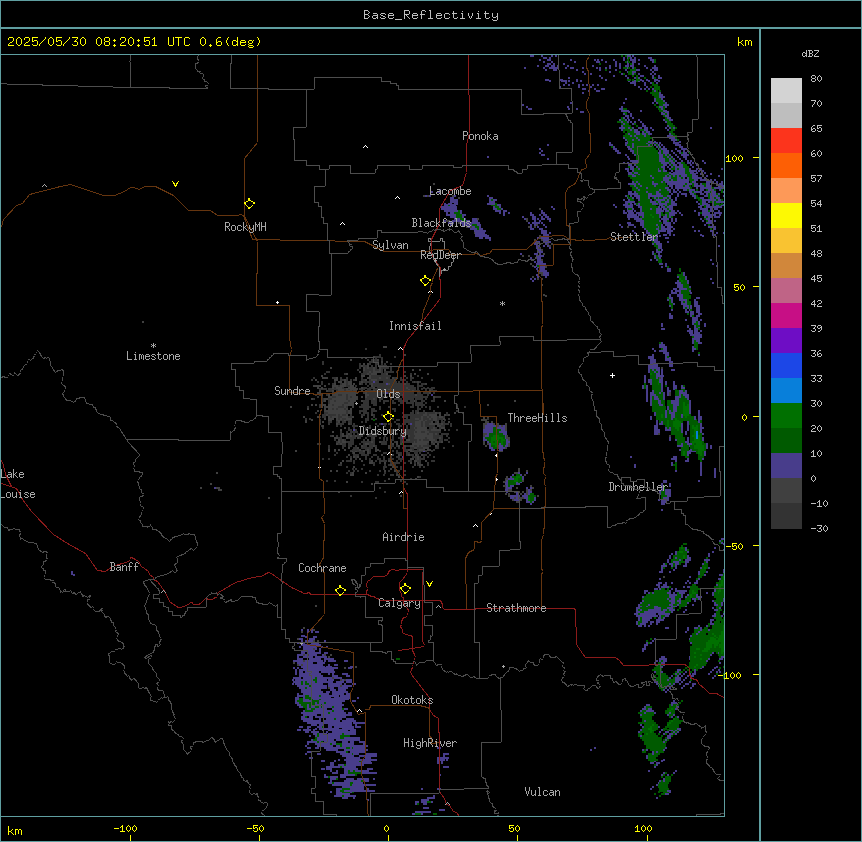The height and width of the screenshot is (842, 862).
Task: Click the asterisk marker above Limestone
Action: point(153,346)
